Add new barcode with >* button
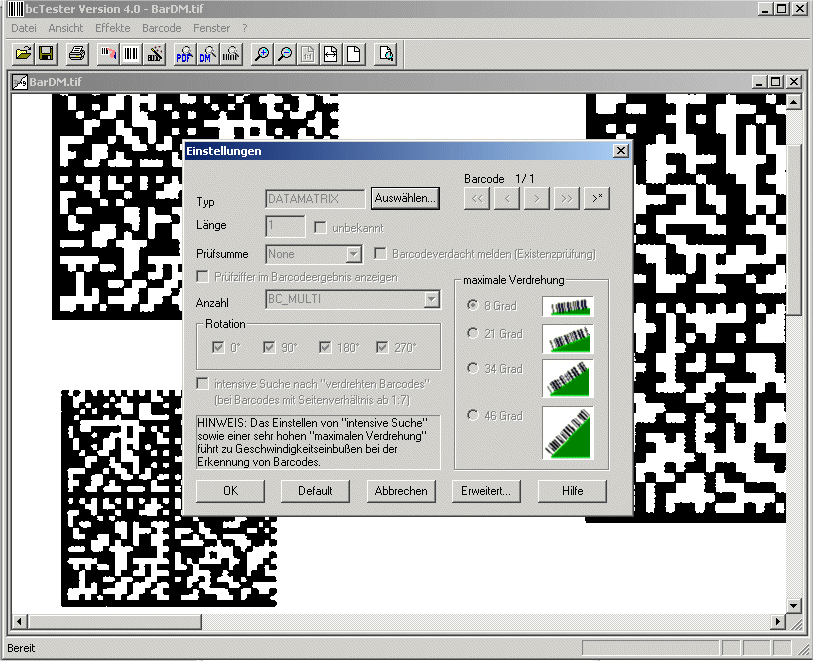 pos(597,199)
